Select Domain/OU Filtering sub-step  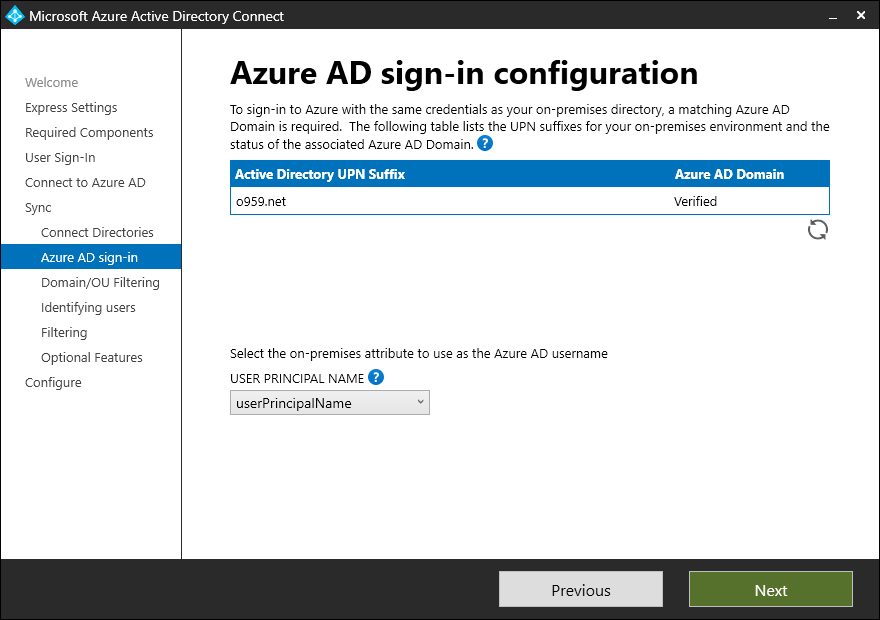(x=100, y=282)
